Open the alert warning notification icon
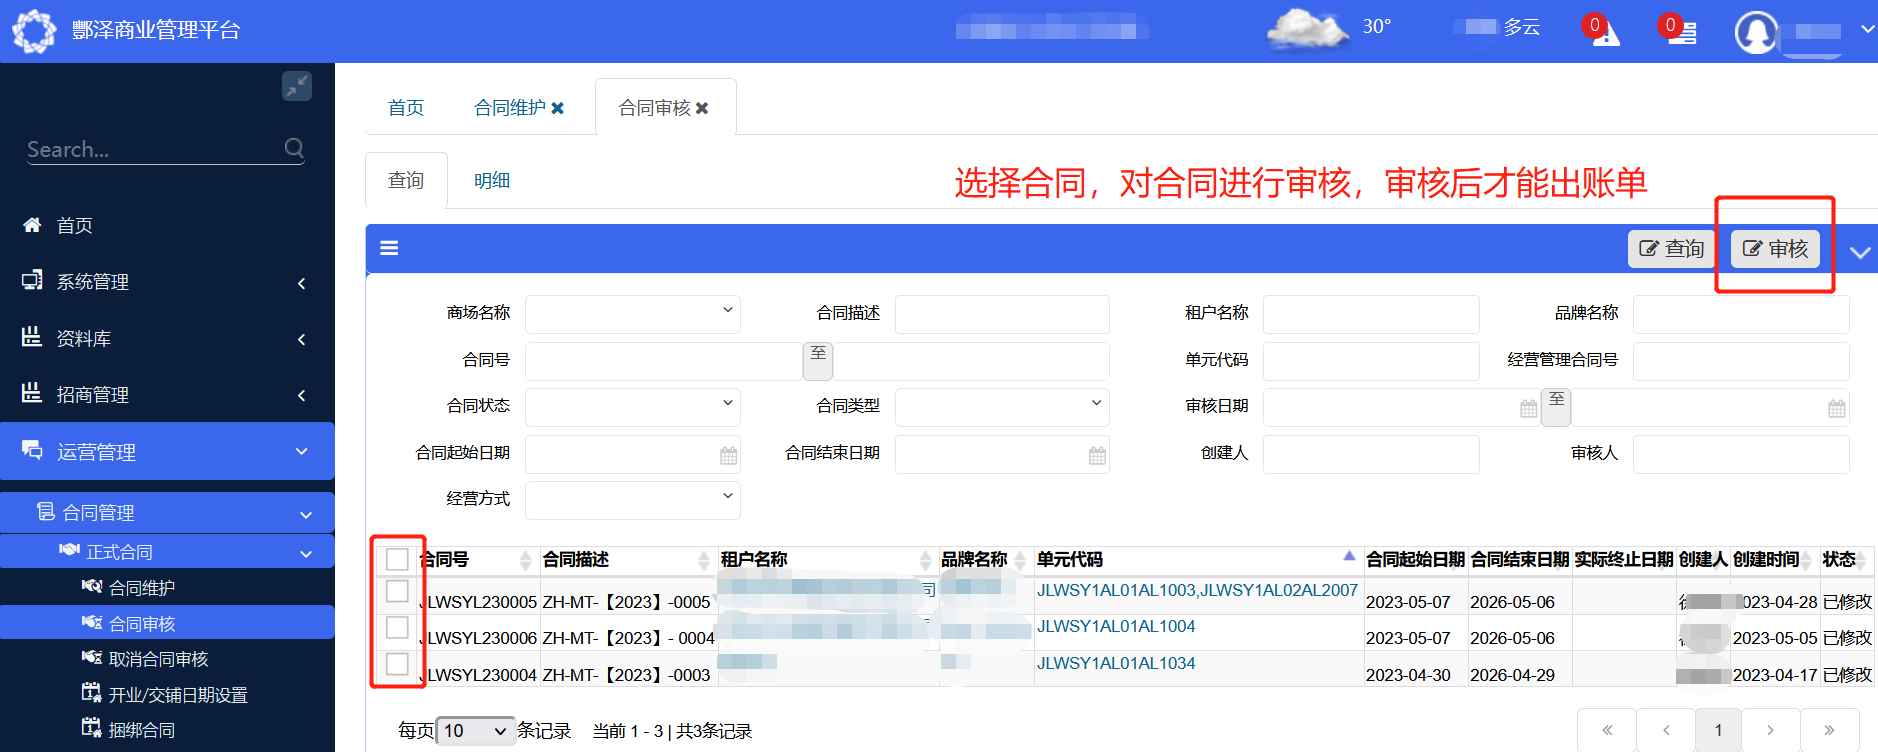Screen dimensions: 1878x752 tap(1604, 31)
